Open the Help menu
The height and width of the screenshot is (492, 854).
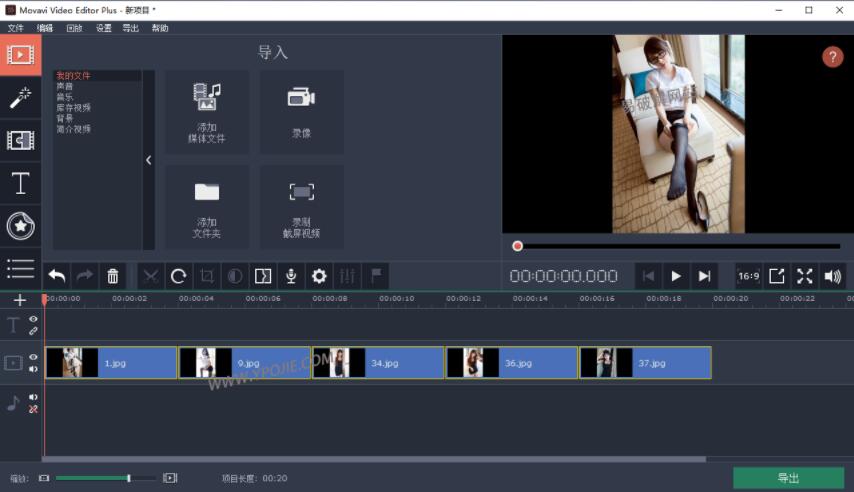(160, 28)
